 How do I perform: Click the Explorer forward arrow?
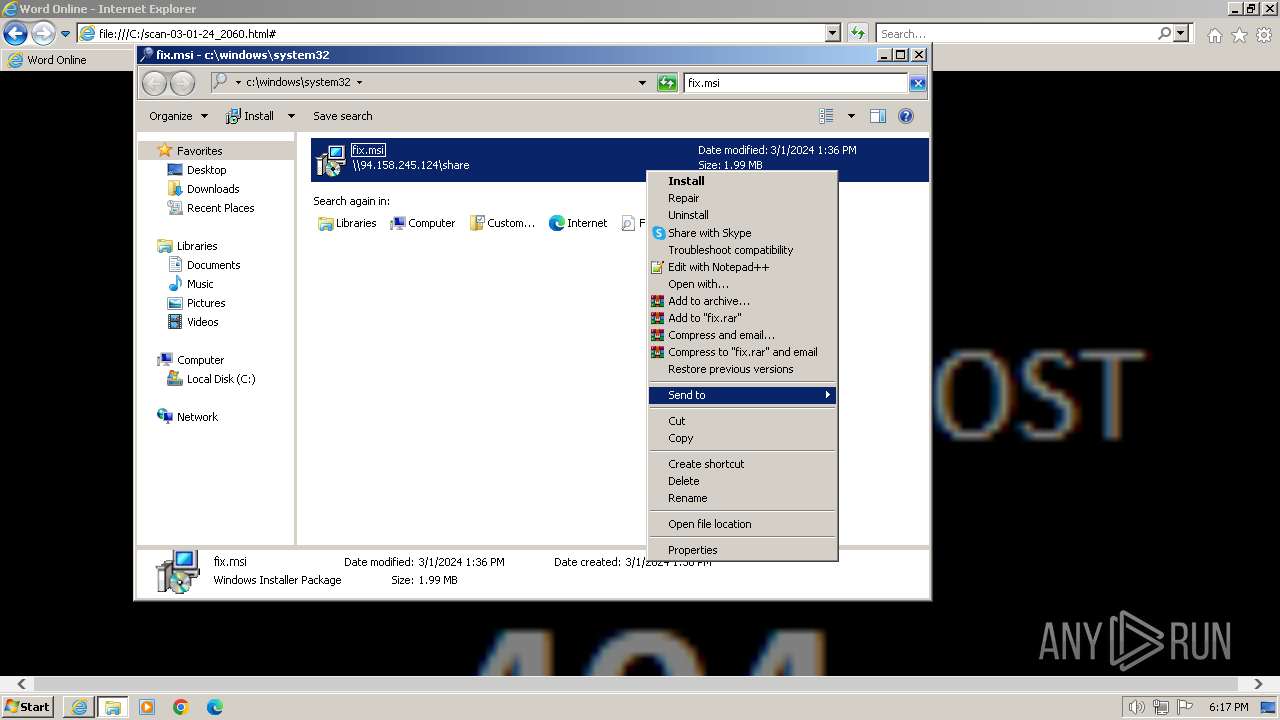(182, 83)
